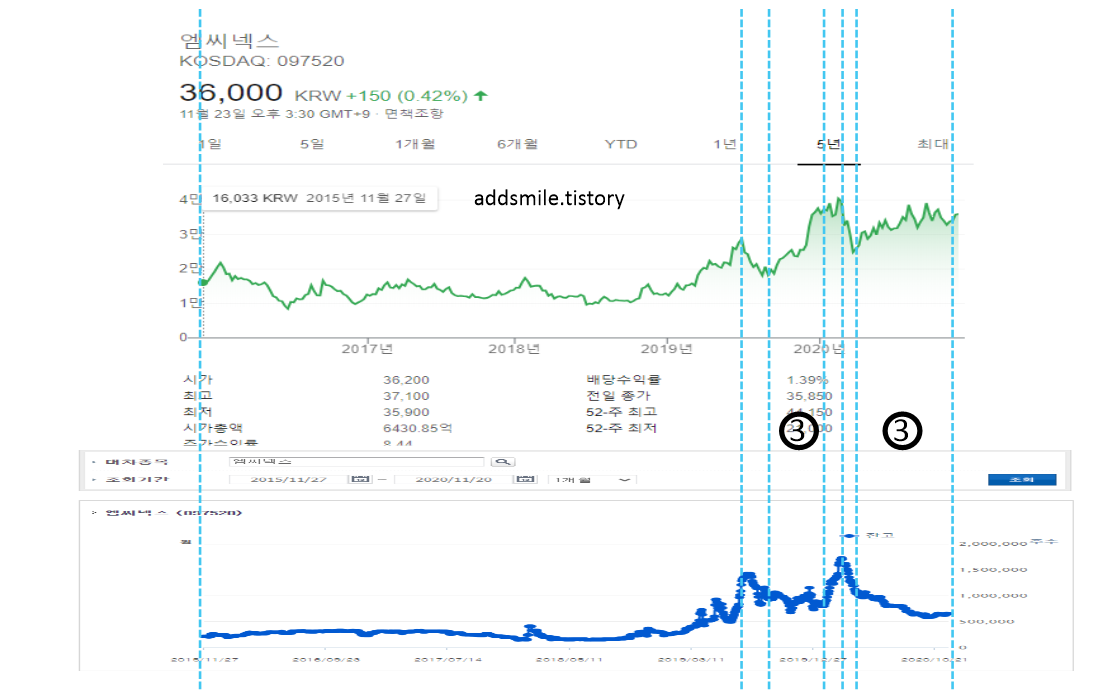The image size is (1103, 690).
Task: Expand the 1개월 period dropdown
Action: 592,480
